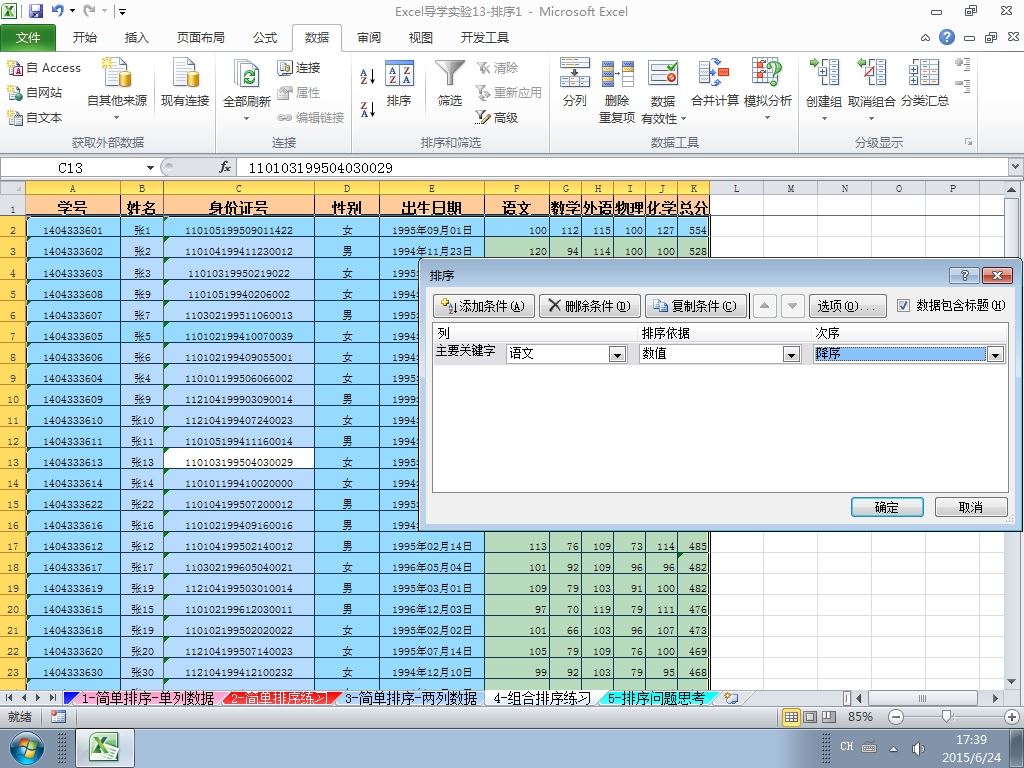Click the insert function fx icon
This screenshot has width=1024, height=768.
[x=225, y=168]
